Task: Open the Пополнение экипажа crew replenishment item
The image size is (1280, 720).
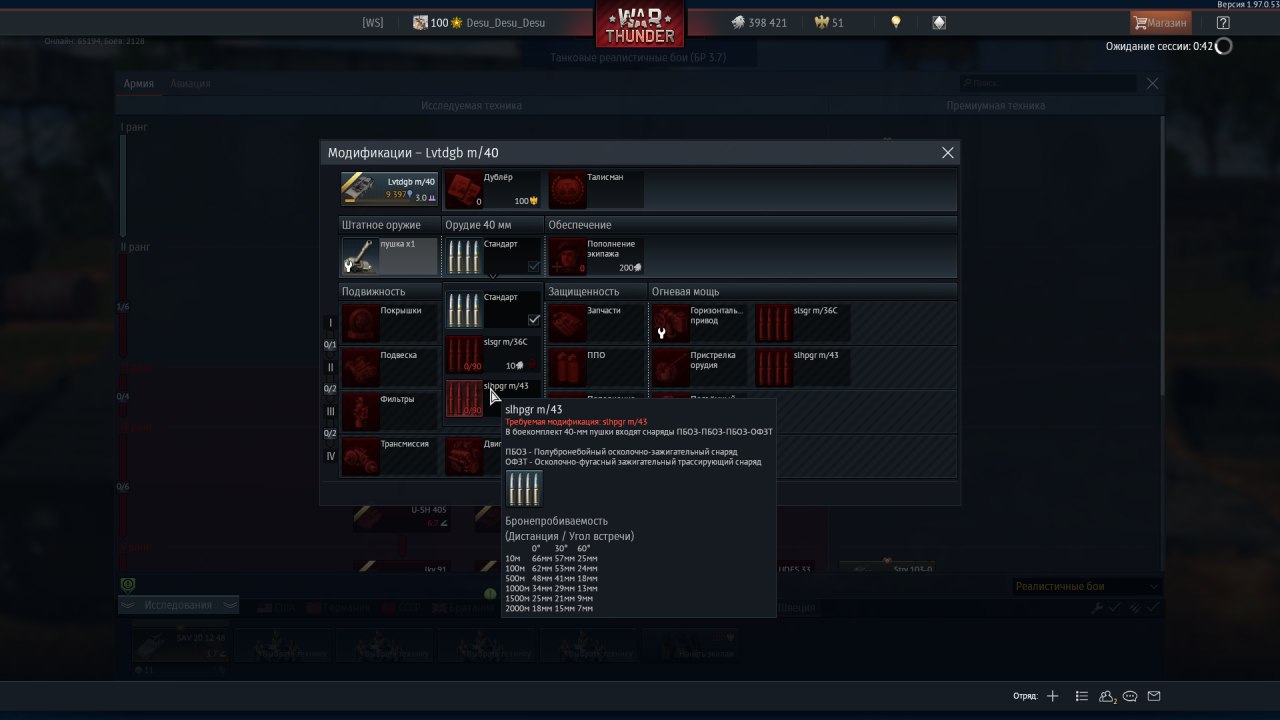Action: pos(596,256)
